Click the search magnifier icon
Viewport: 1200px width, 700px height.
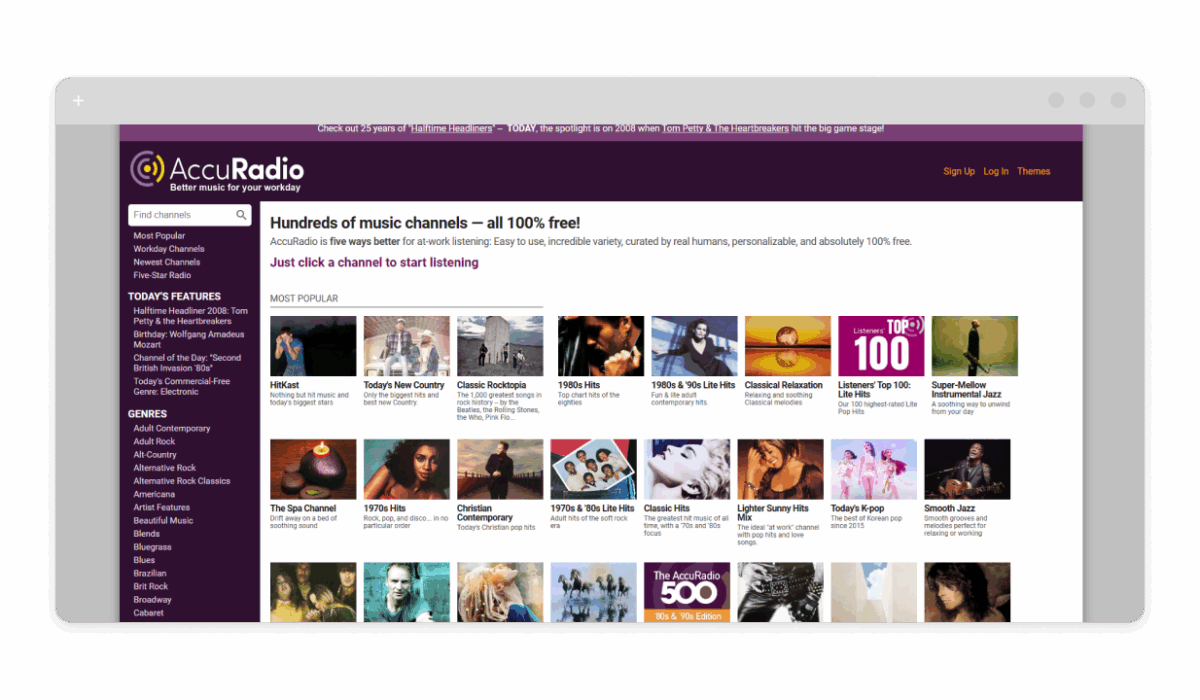click(241, 215)
